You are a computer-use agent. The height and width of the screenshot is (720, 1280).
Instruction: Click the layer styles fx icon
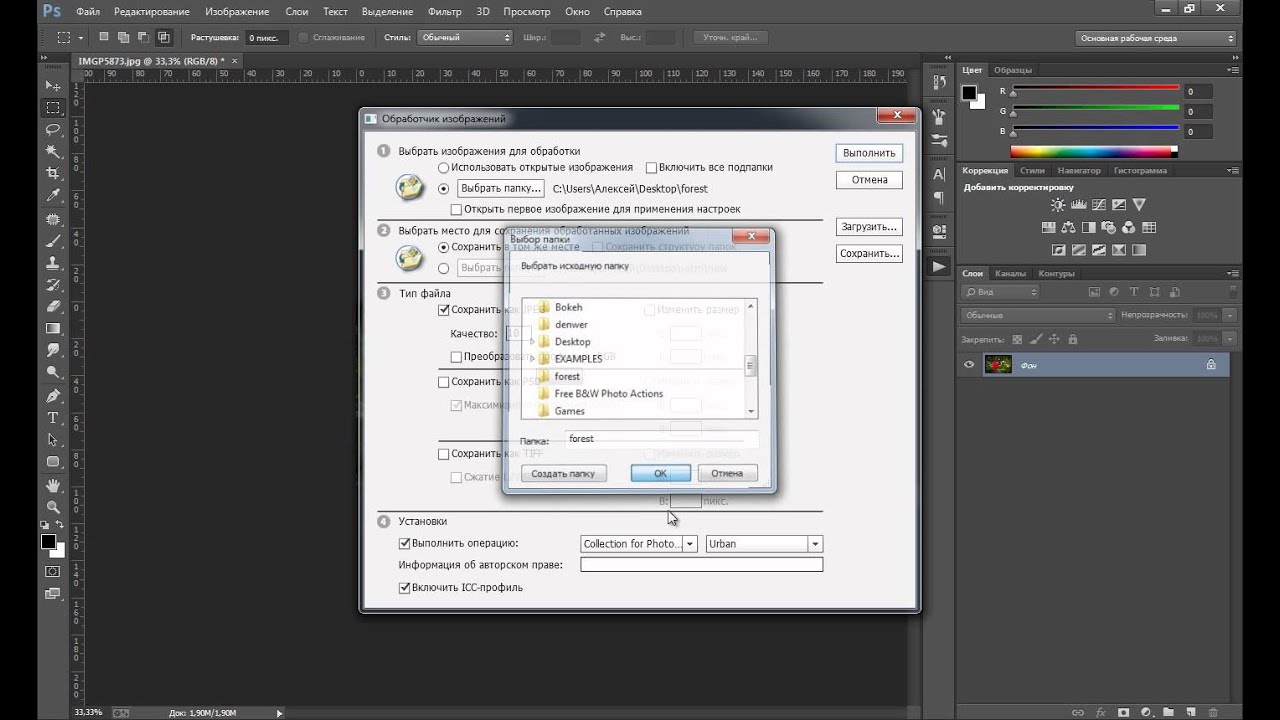point(1100,713)
